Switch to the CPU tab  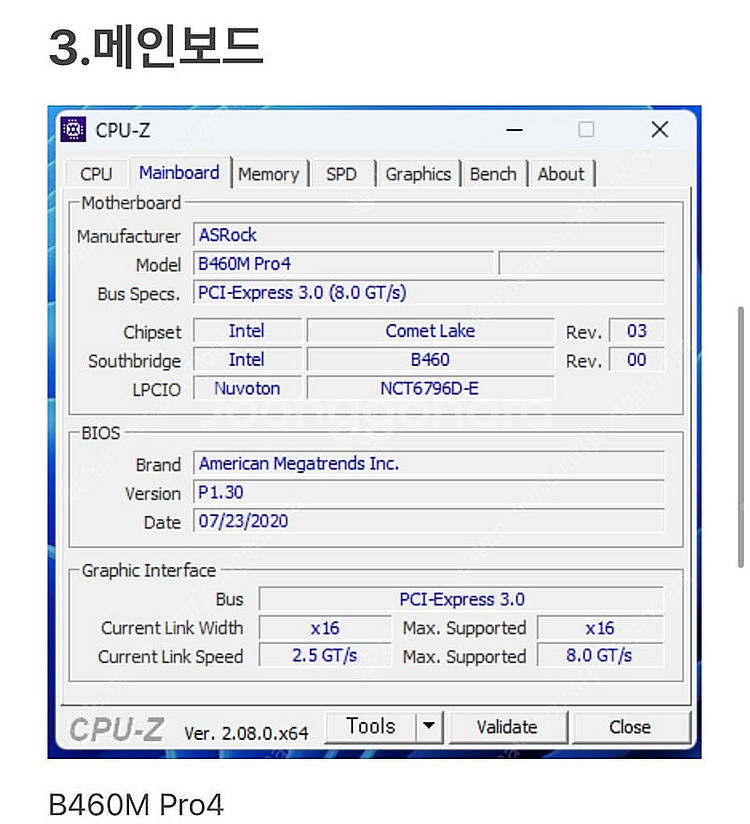point(96,174)
